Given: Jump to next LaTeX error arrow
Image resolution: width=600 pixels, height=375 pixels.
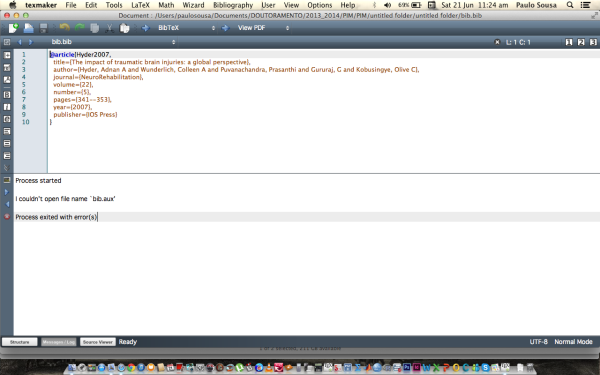Looking at the screenshot, I should pos(7,192).
